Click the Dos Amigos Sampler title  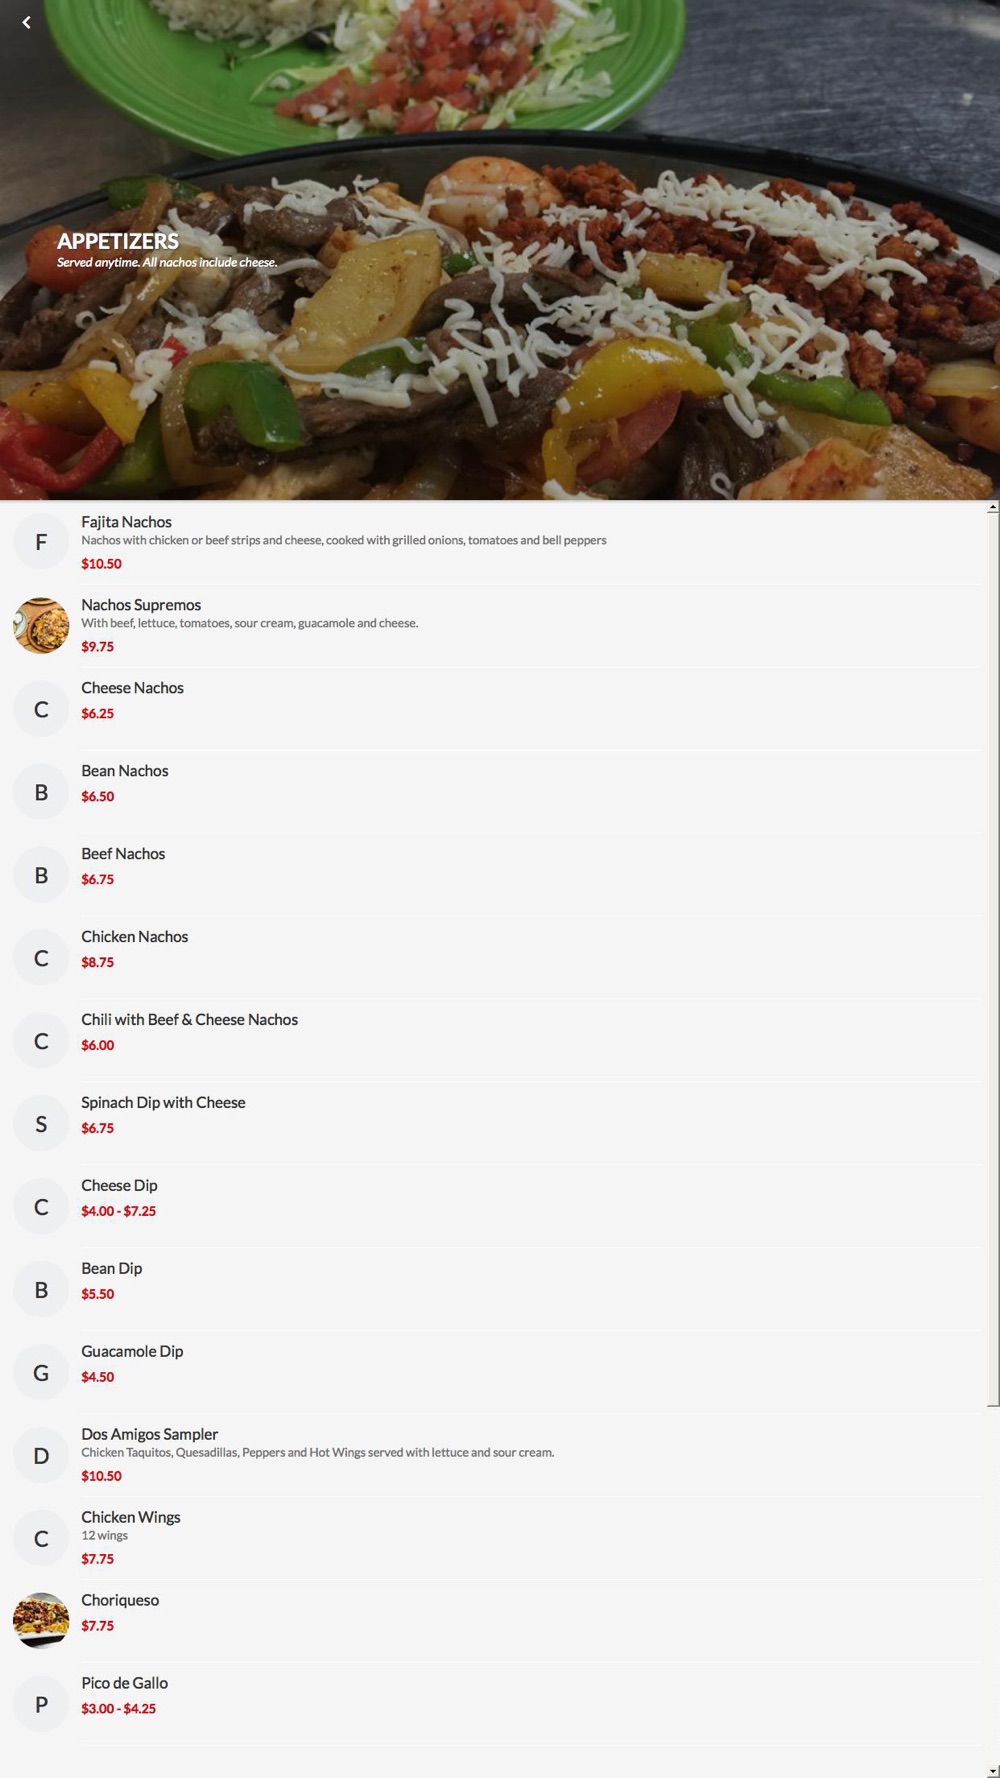[149, 1434]
